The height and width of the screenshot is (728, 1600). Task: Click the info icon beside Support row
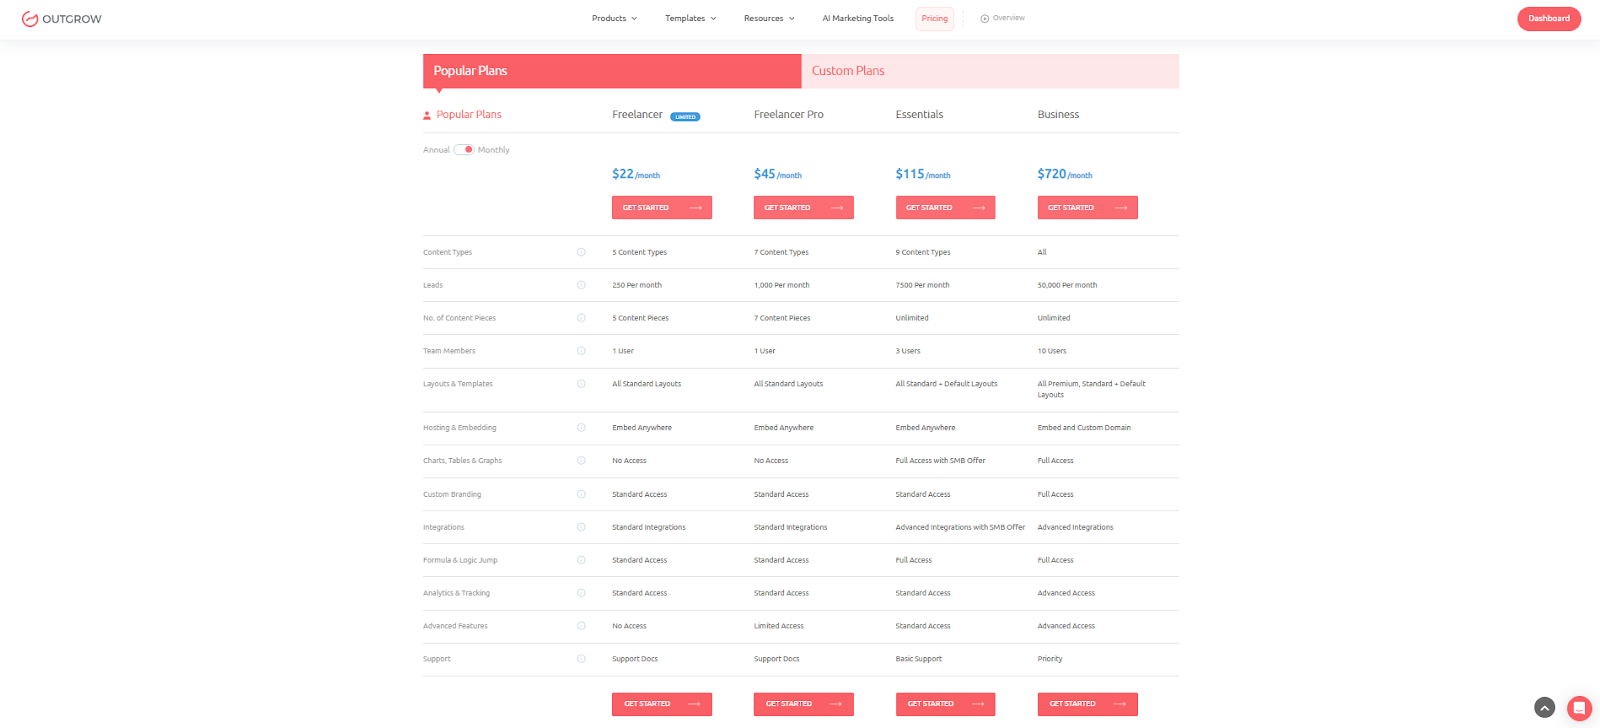(581, 659)
